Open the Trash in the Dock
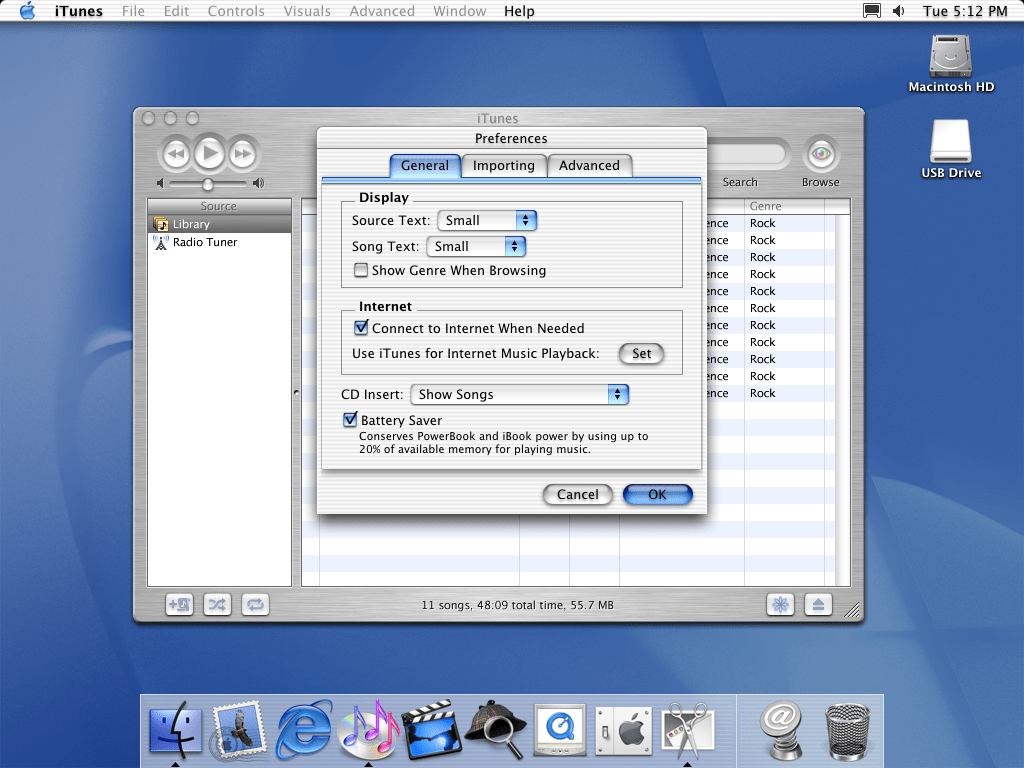The height and width of the screenshot is (768, 1024). pyautogui.click(x=847, y=731)
